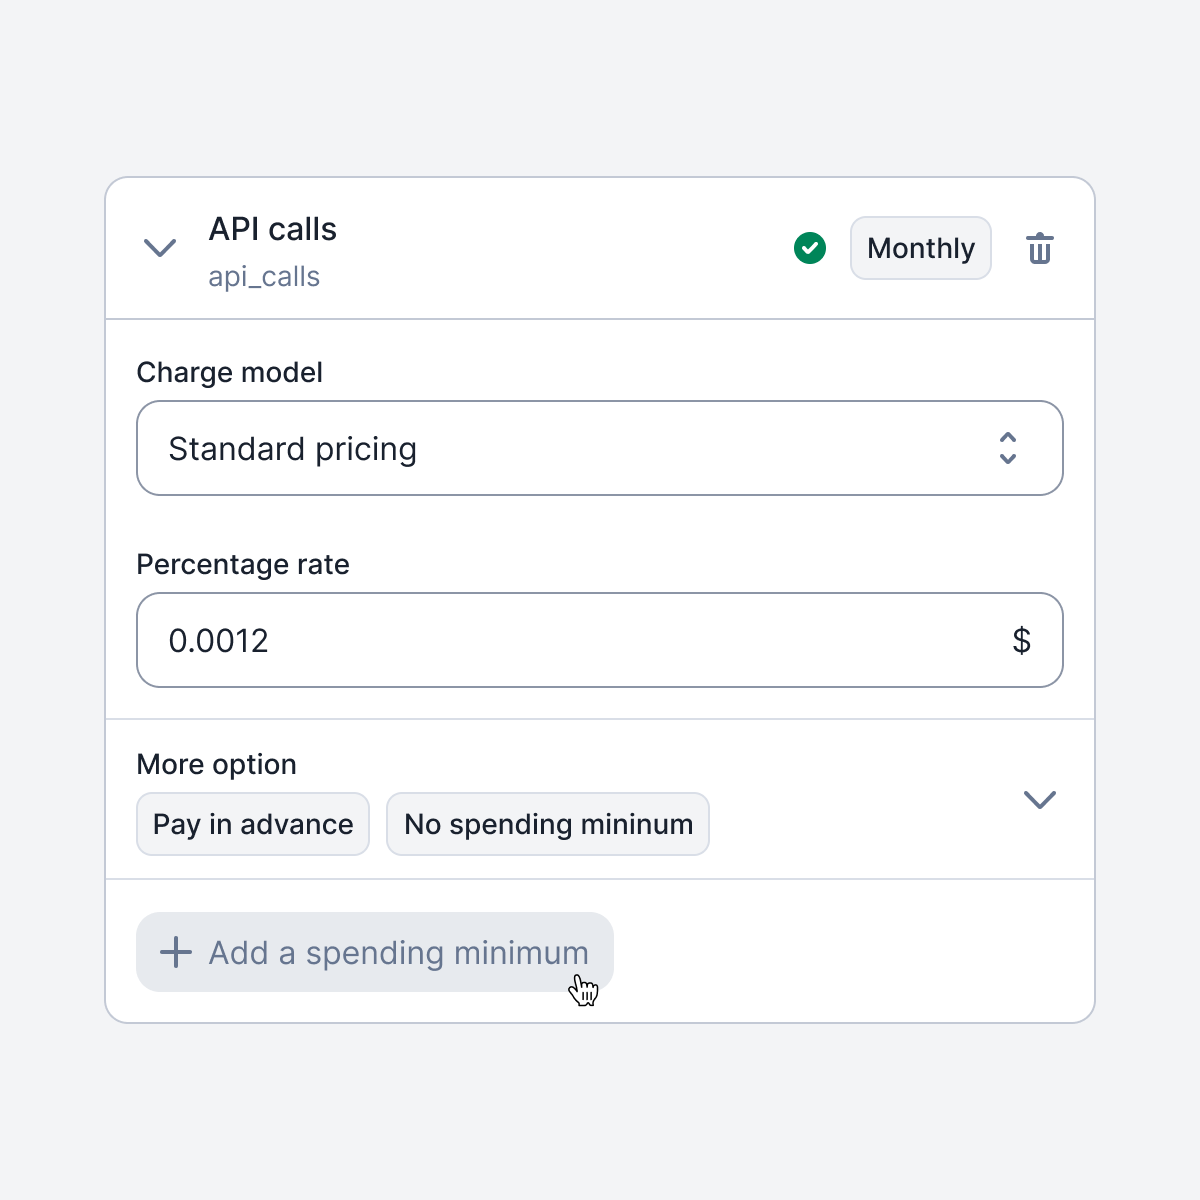Screen dimensions: 1200x1200
Task: Expand the More option chevron
Action: point(1040,799)
